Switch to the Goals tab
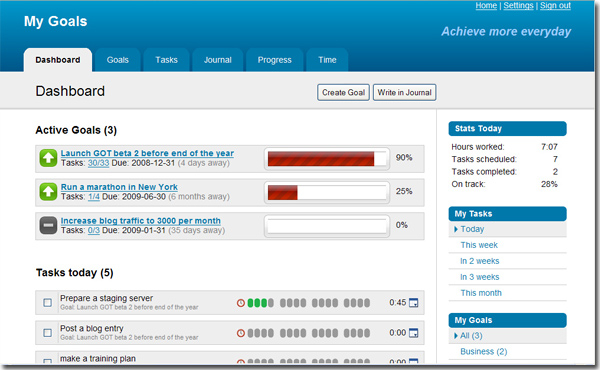The height and width of the screenshot is (370, 600). tap(117, 60)
